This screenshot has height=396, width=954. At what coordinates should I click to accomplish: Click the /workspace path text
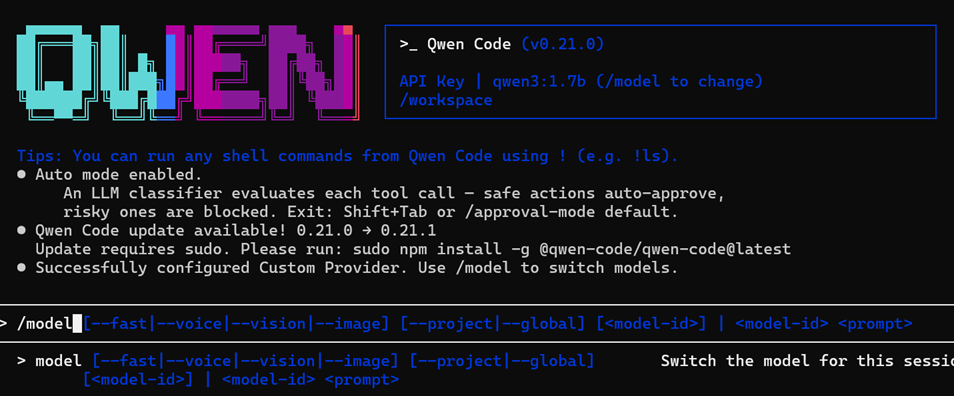coord(445,100)
